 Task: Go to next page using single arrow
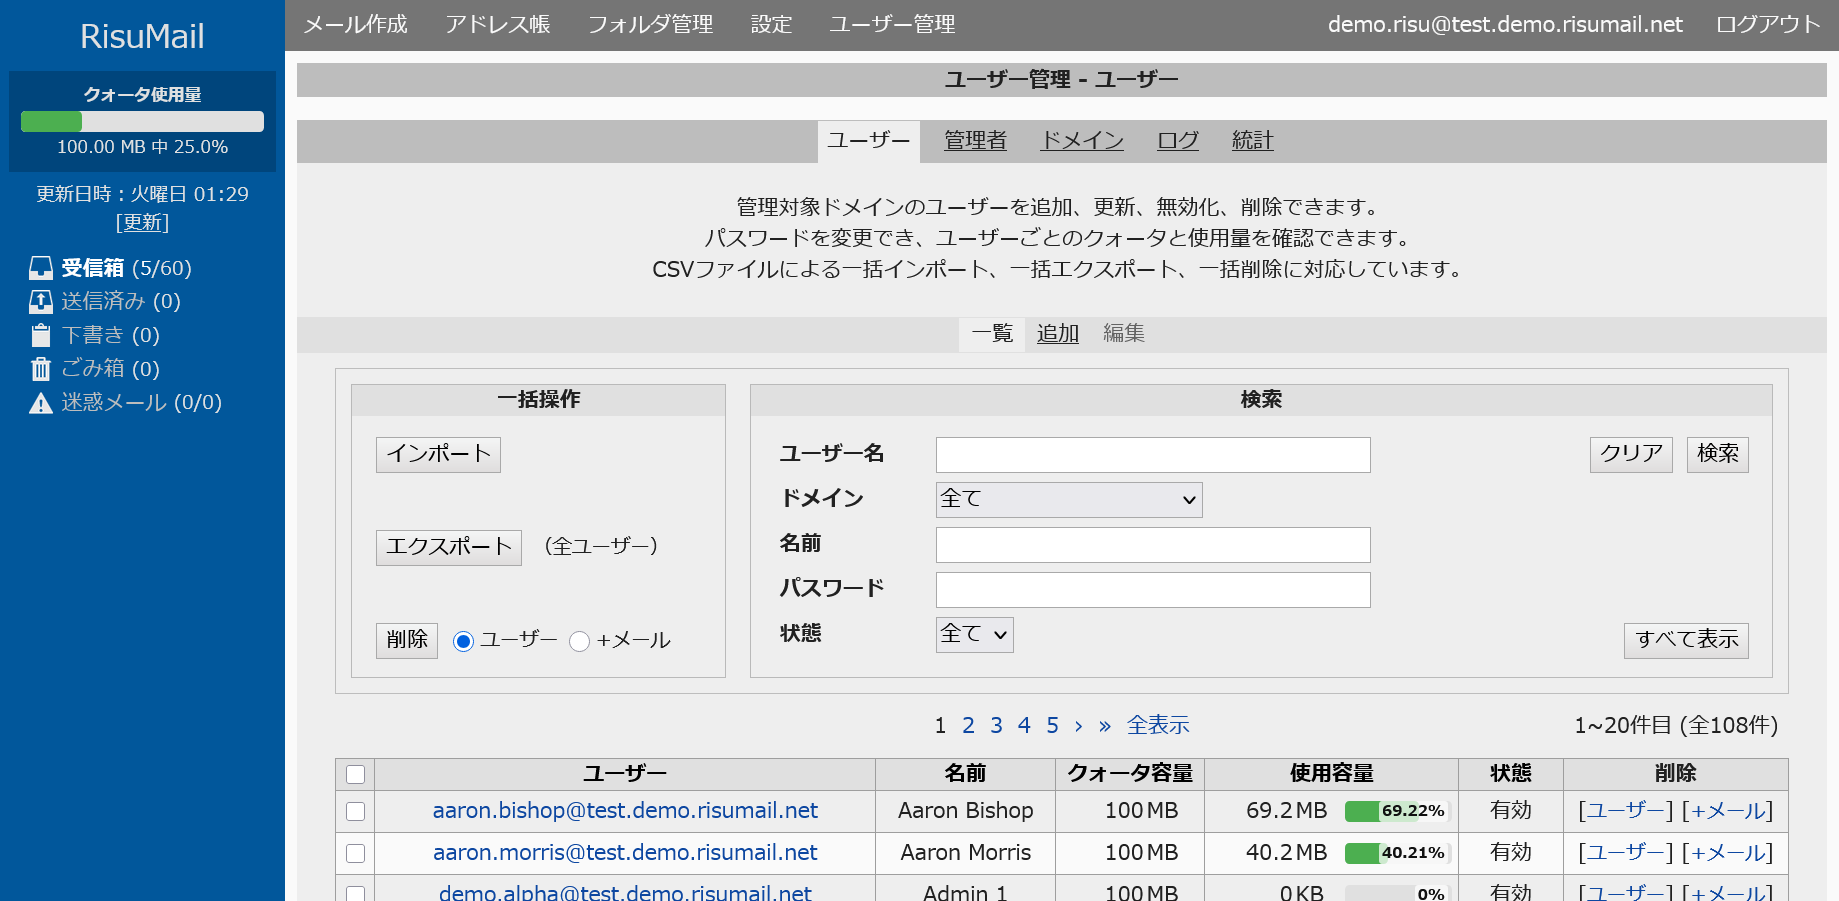(1078, 726)
